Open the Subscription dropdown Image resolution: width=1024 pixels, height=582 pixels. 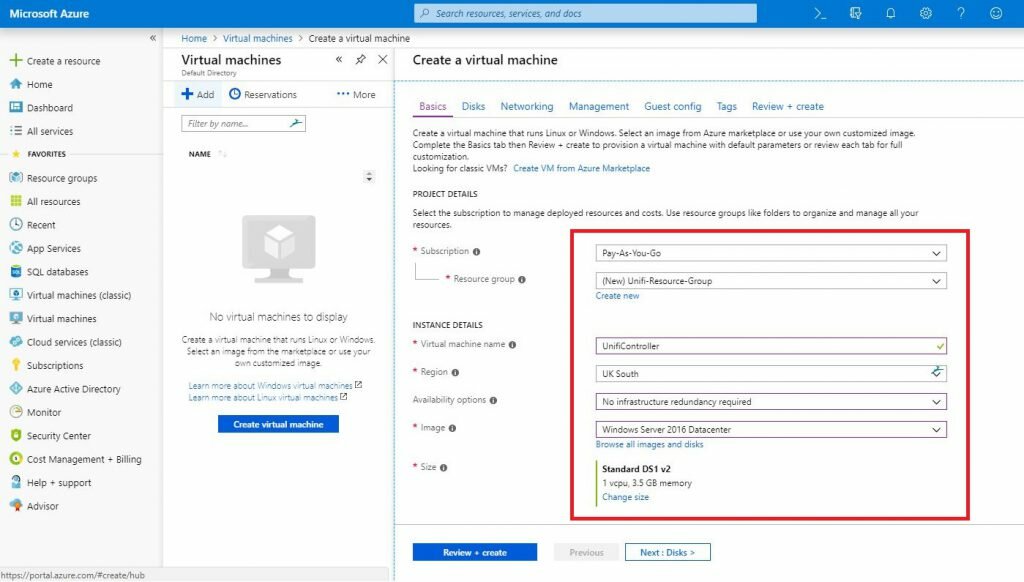click(x=771, y=253)
